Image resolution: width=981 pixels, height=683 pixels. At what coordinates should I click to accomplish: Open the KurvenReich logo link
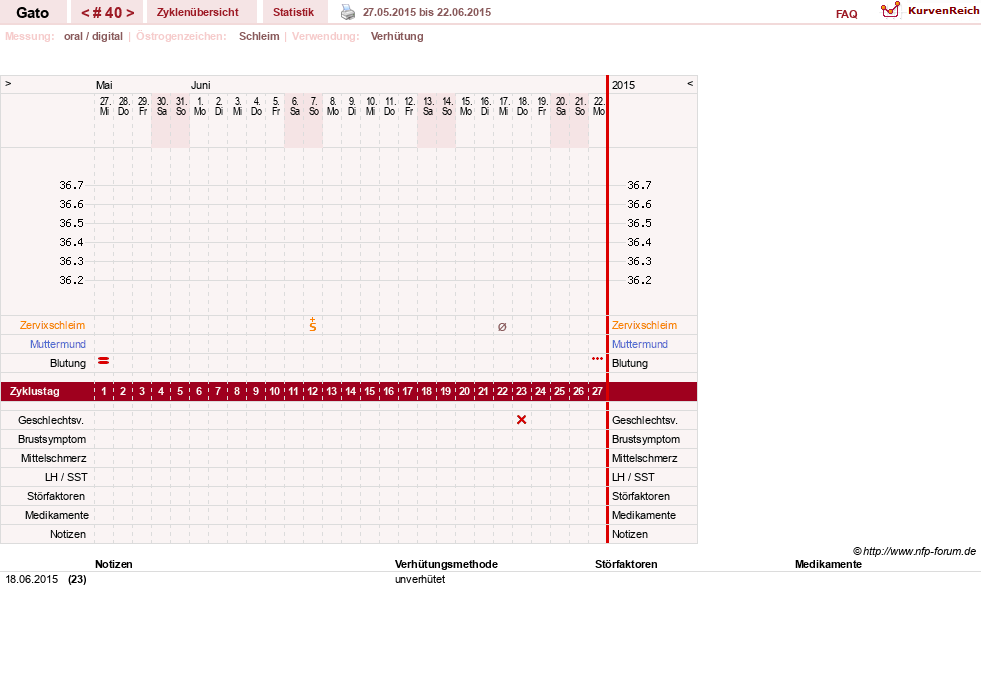pos(930,11)
